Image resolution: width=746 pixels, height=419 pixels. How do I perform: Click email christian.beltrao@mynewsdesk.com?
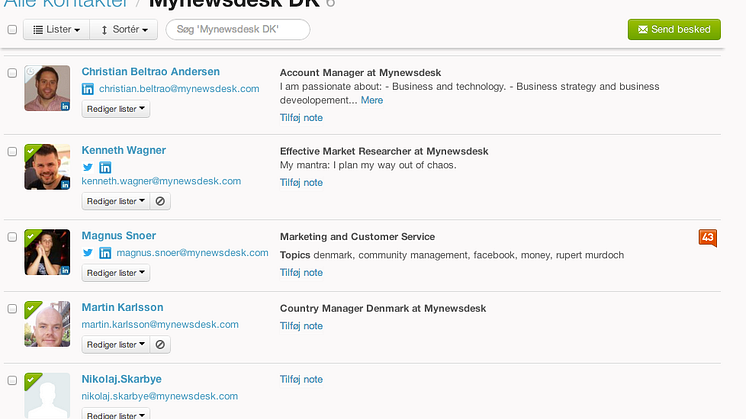pyautogui.click(x=179, y=89)
